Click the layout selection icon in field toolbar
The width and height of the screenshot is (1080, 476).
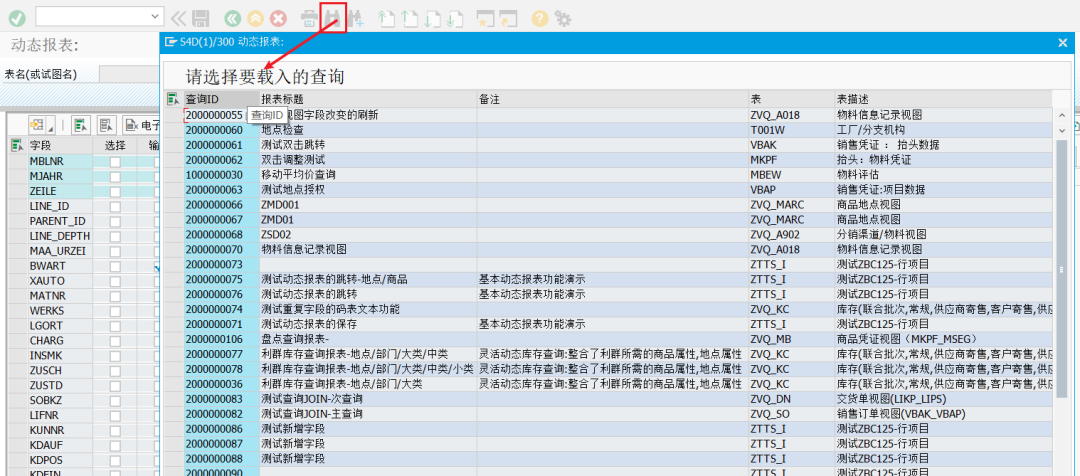point(37,125)
